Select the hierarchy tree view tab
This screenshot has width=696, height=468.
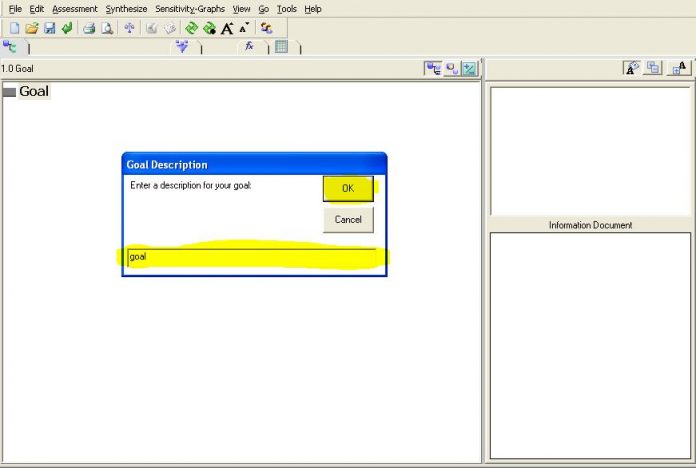[x=11, y=47]
